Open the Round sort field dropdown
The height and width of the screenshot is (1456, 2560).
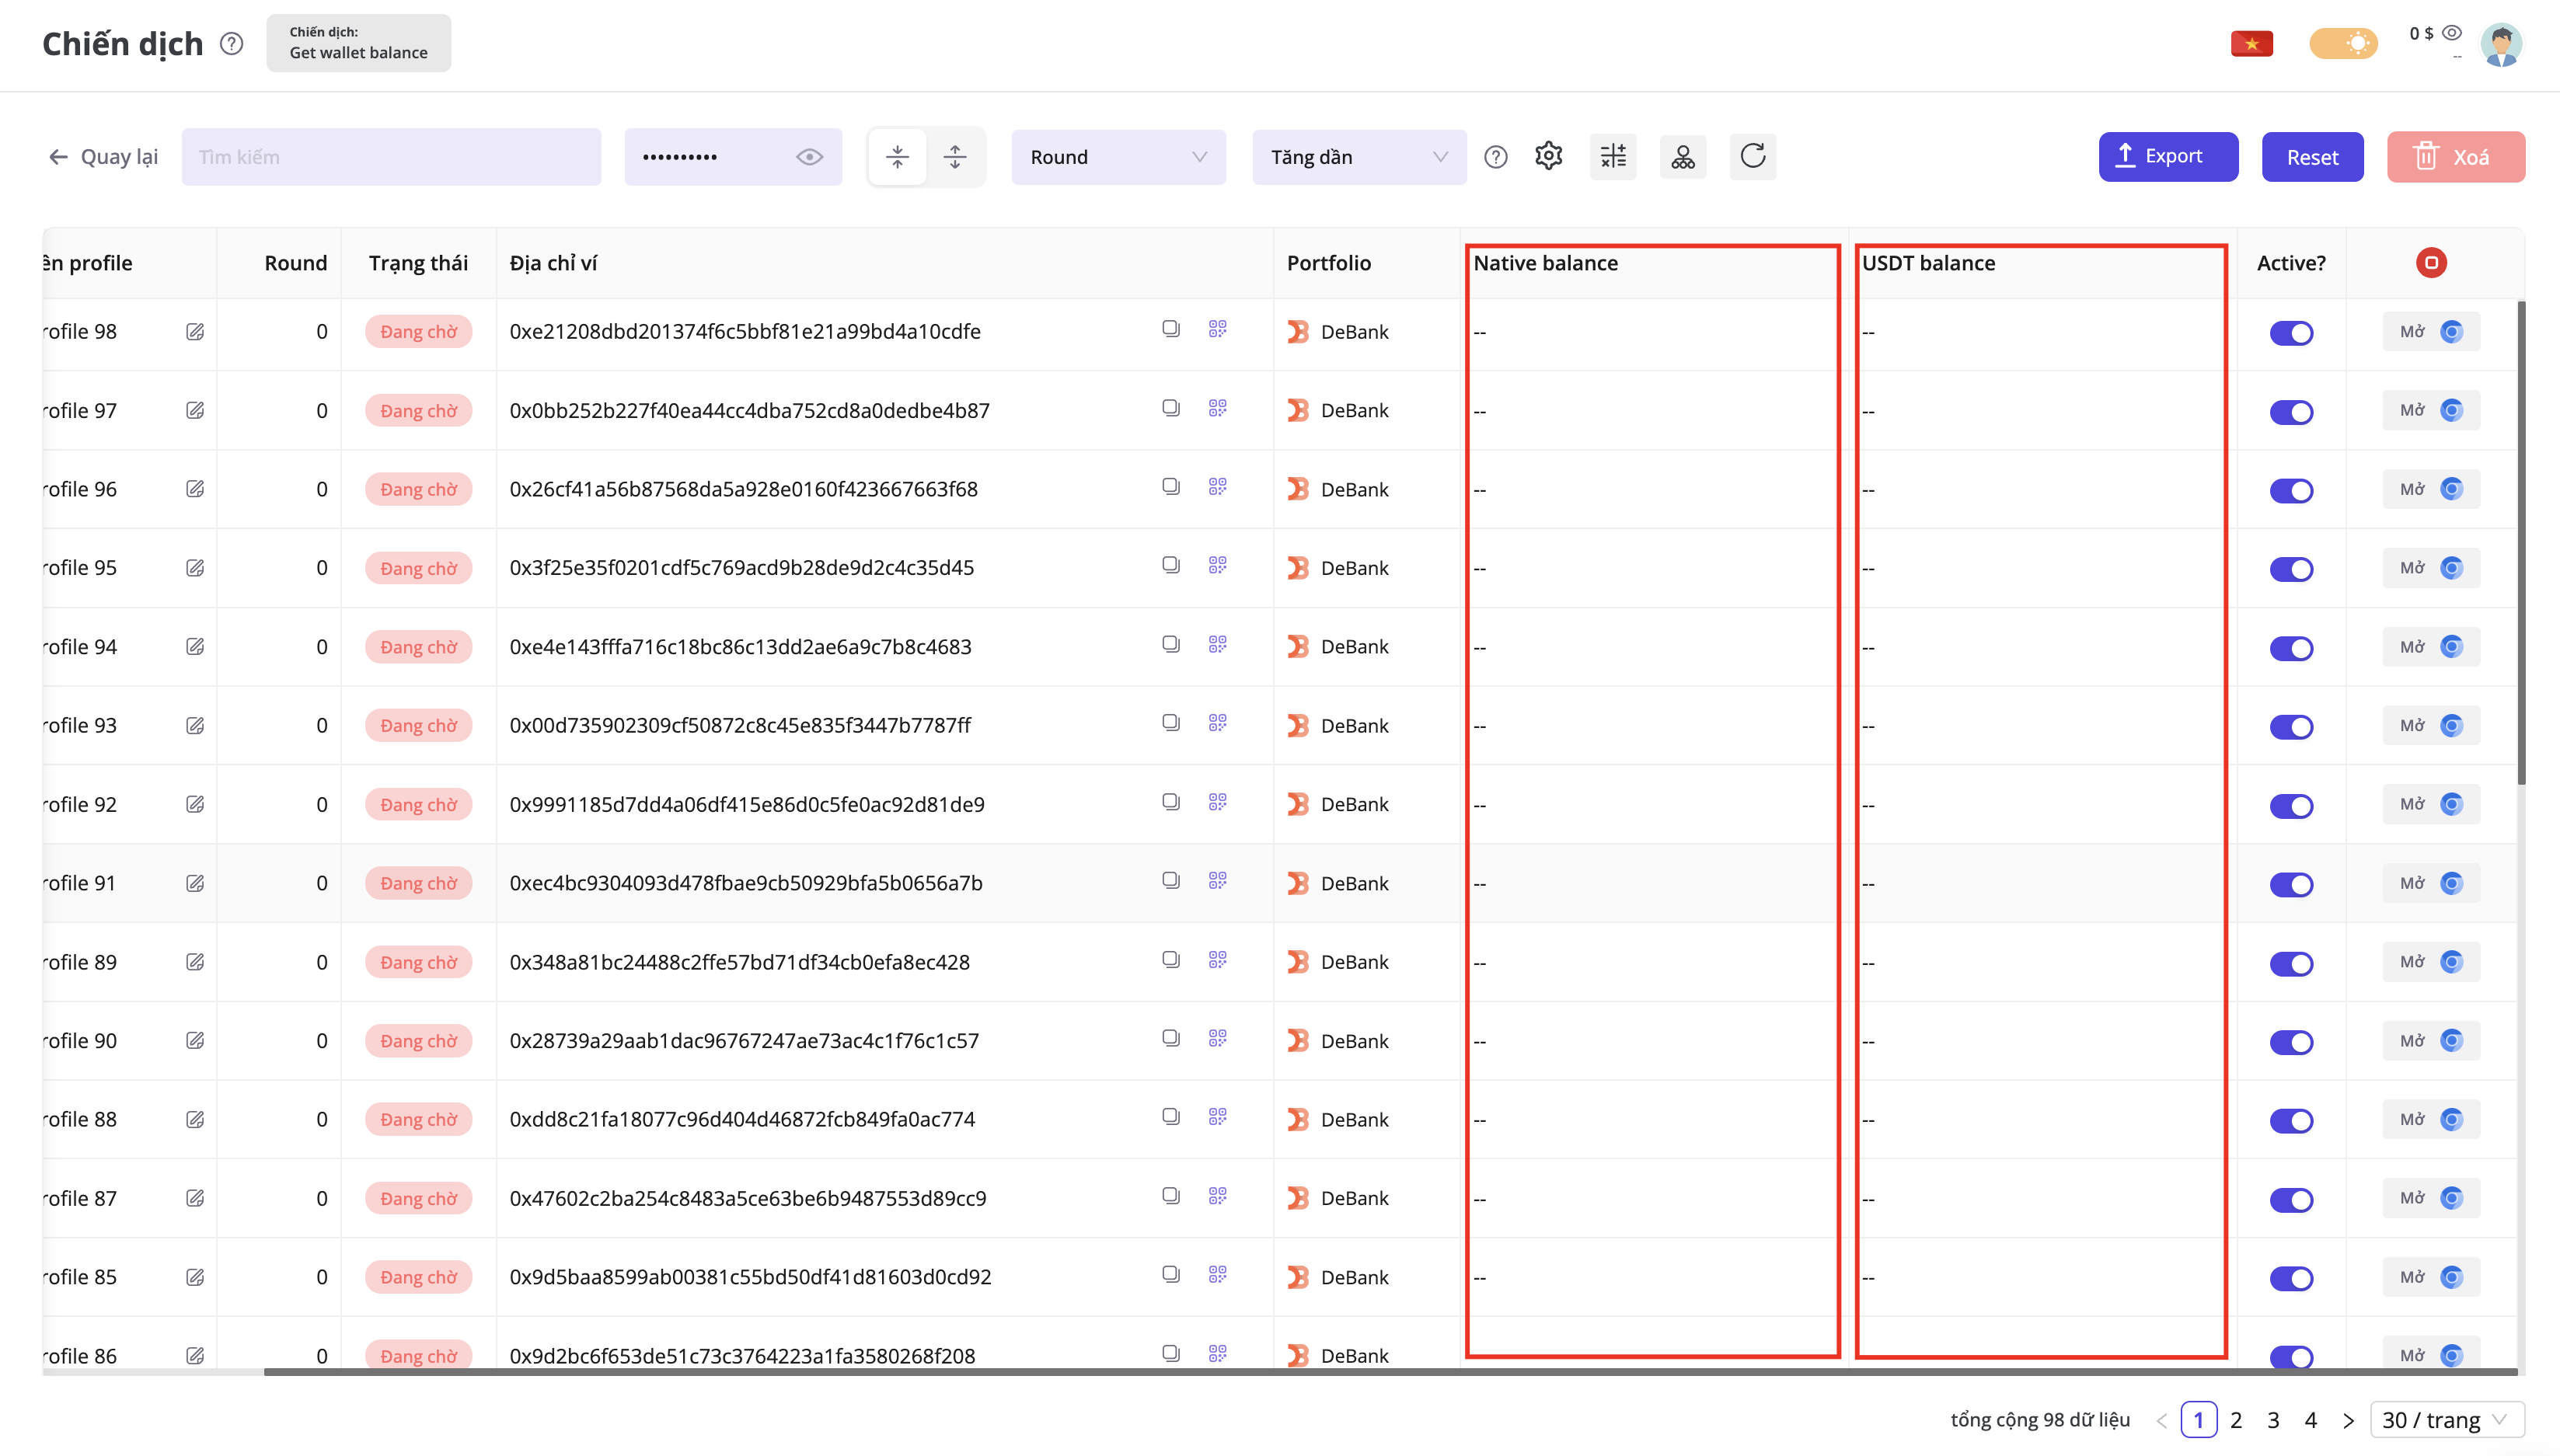1118,157
